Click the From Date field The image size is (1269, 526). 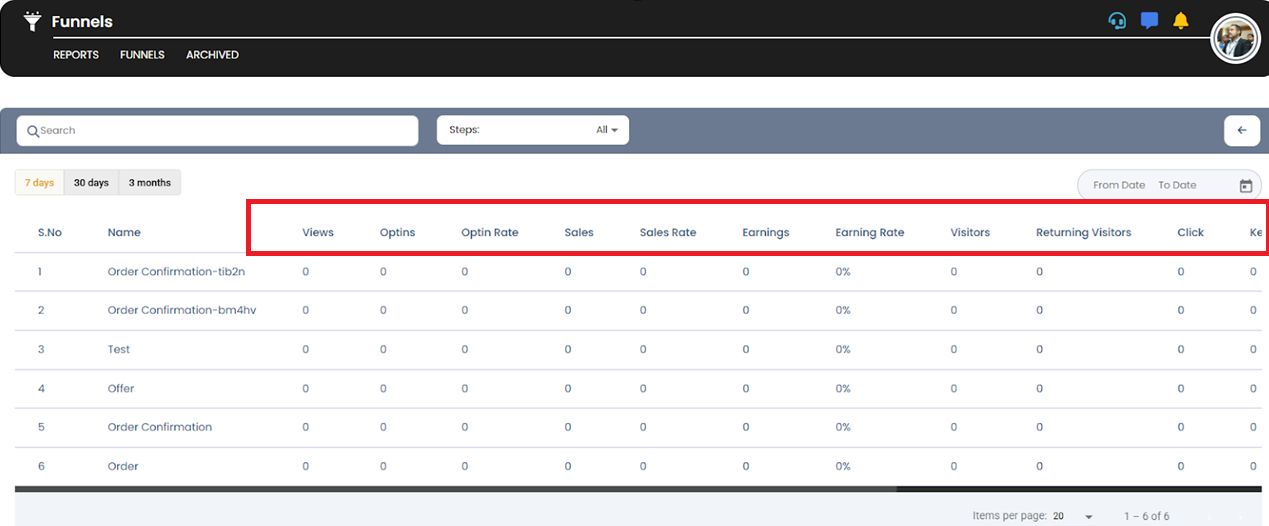1119,185
